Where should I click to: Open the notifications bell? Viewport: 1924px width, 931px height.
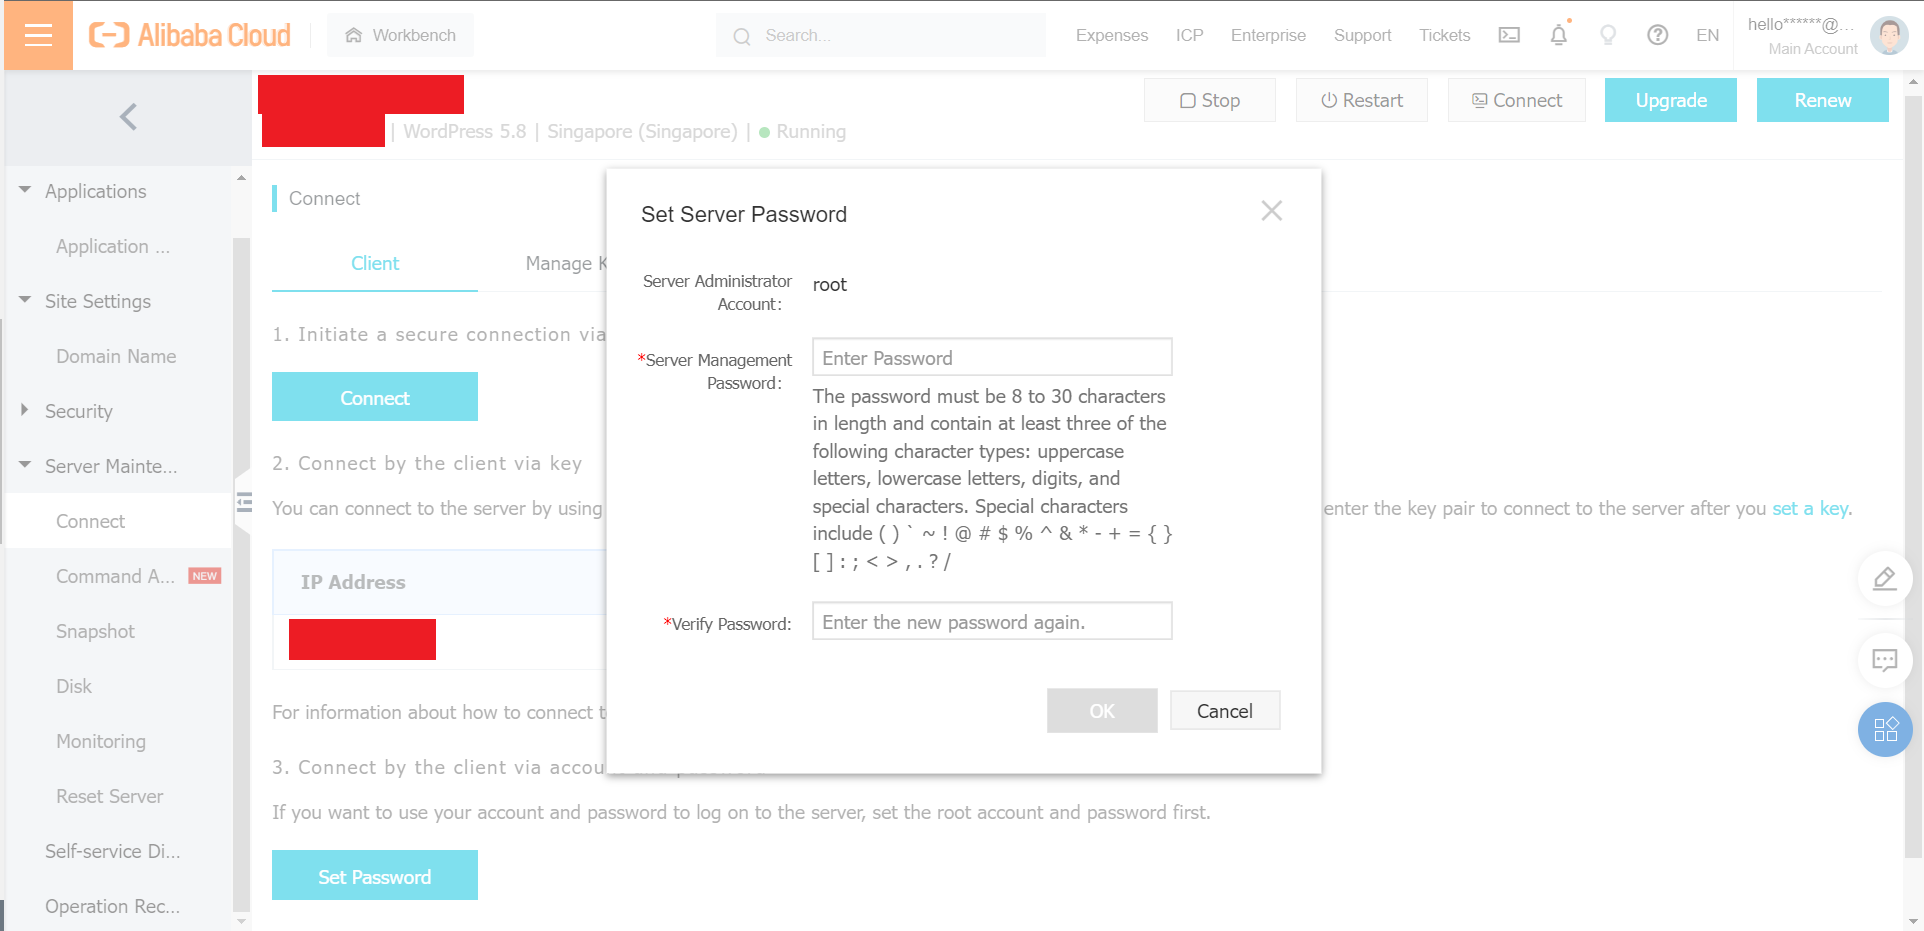[1559, 35]
